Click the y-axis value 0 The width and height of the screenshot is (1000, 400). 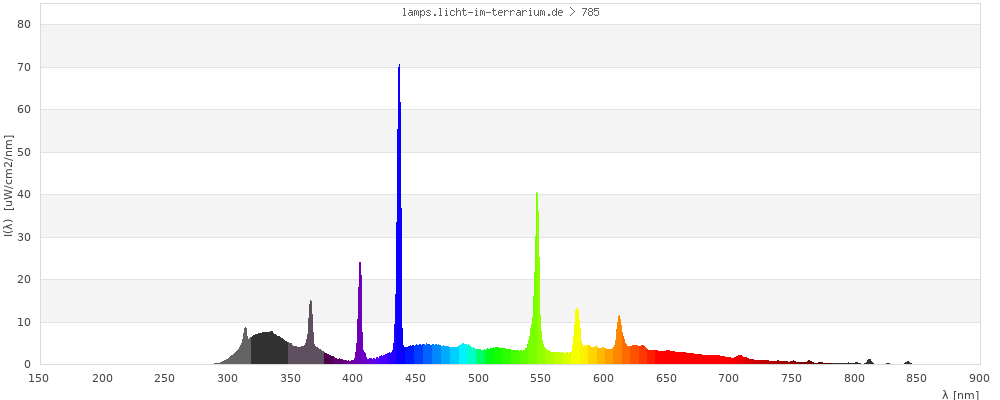[28, 364]
